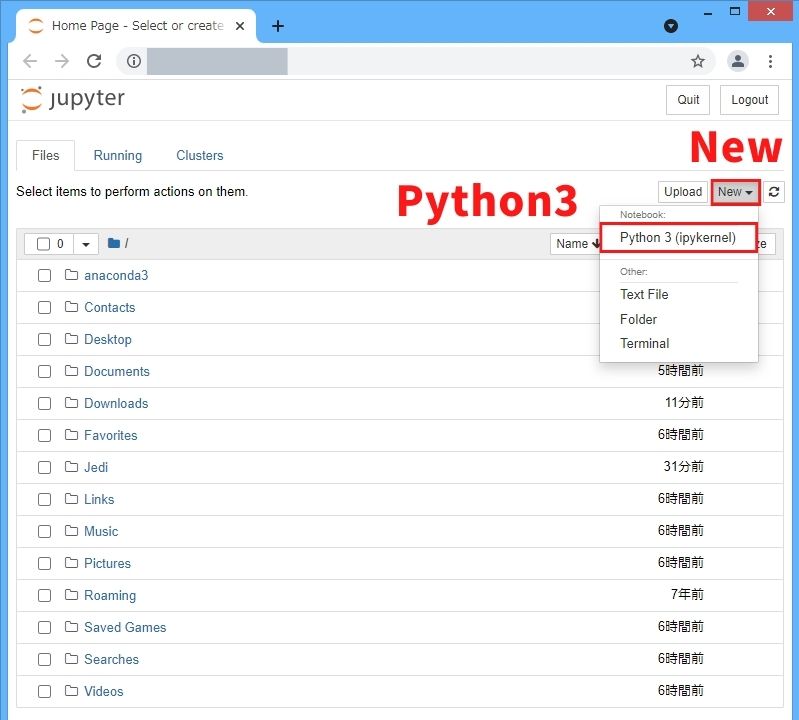
Task: Click the Videos folder icon
Action: pos(71,691)
